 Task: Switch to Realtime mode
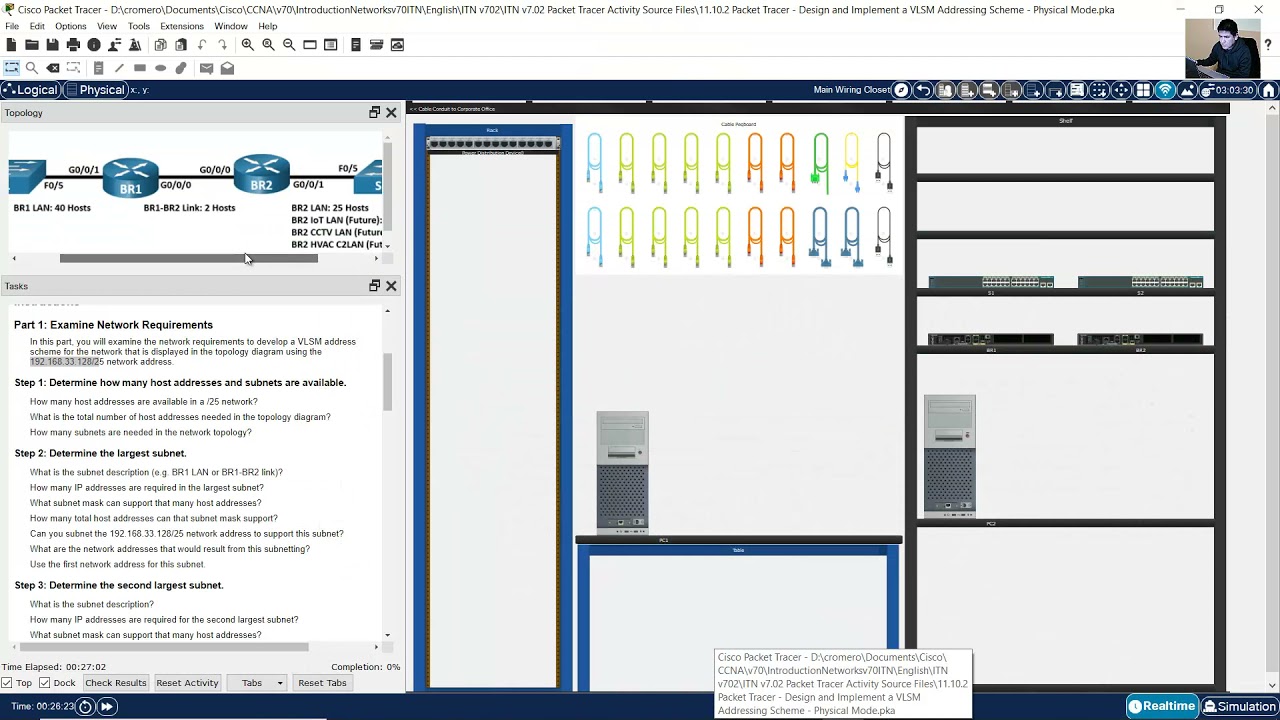click(x=1163, y=706)
